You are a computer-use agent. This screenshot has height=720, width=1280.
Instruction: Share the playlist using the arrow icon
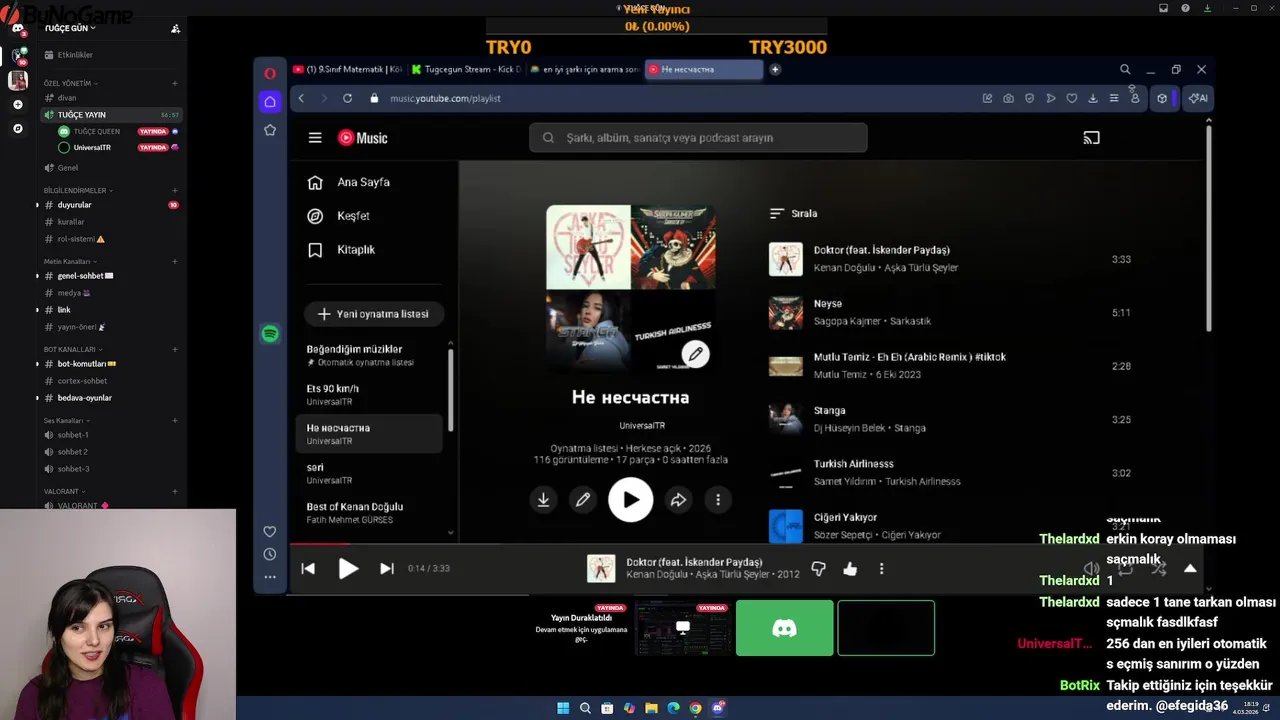(678, 500)
